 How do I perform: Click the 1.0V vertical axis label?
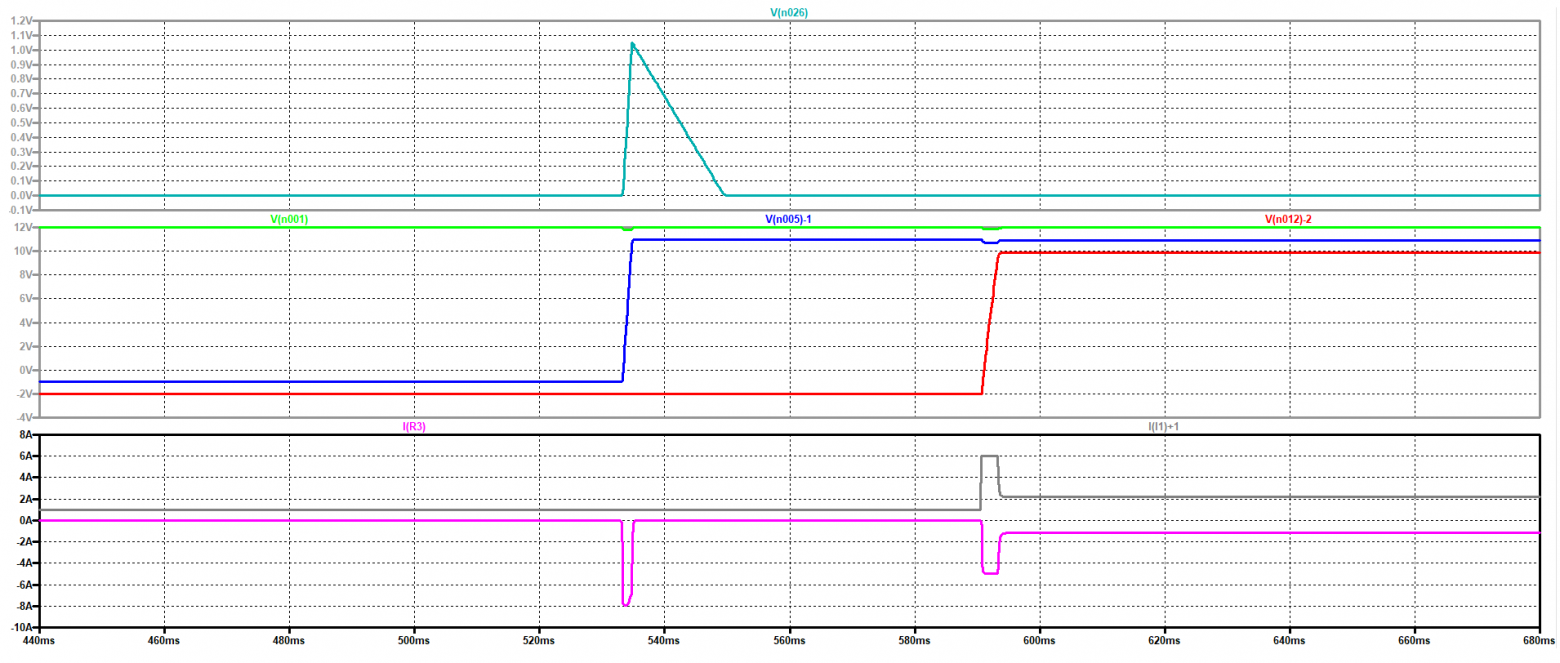tap(20, 49)
